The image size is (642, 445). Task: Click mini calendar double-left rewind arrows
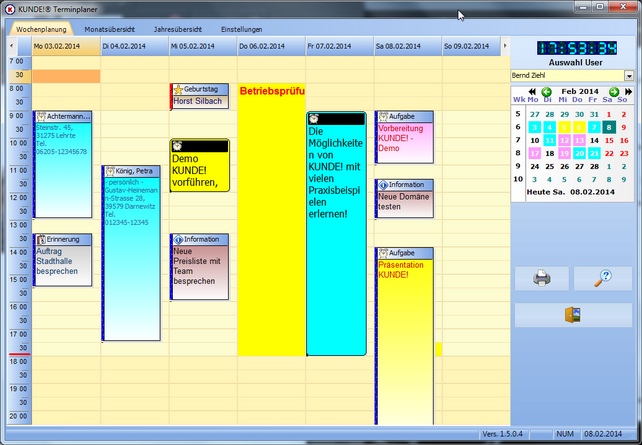point(532,92)
